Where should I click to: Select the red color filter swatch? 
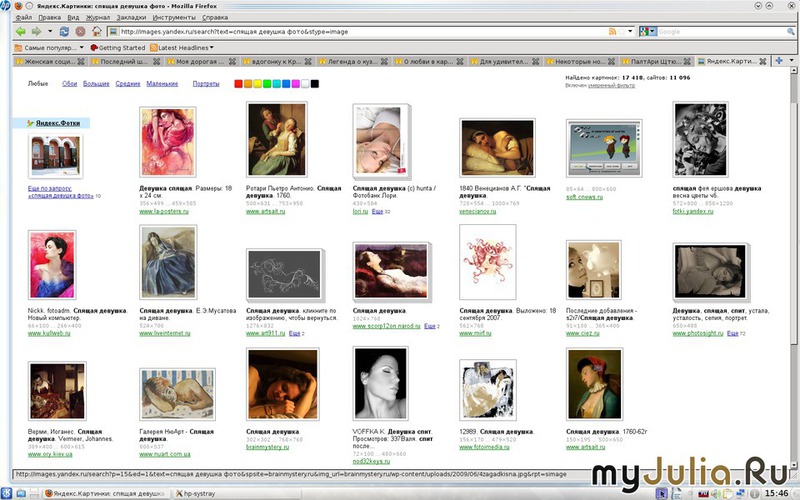coord(238,84)
